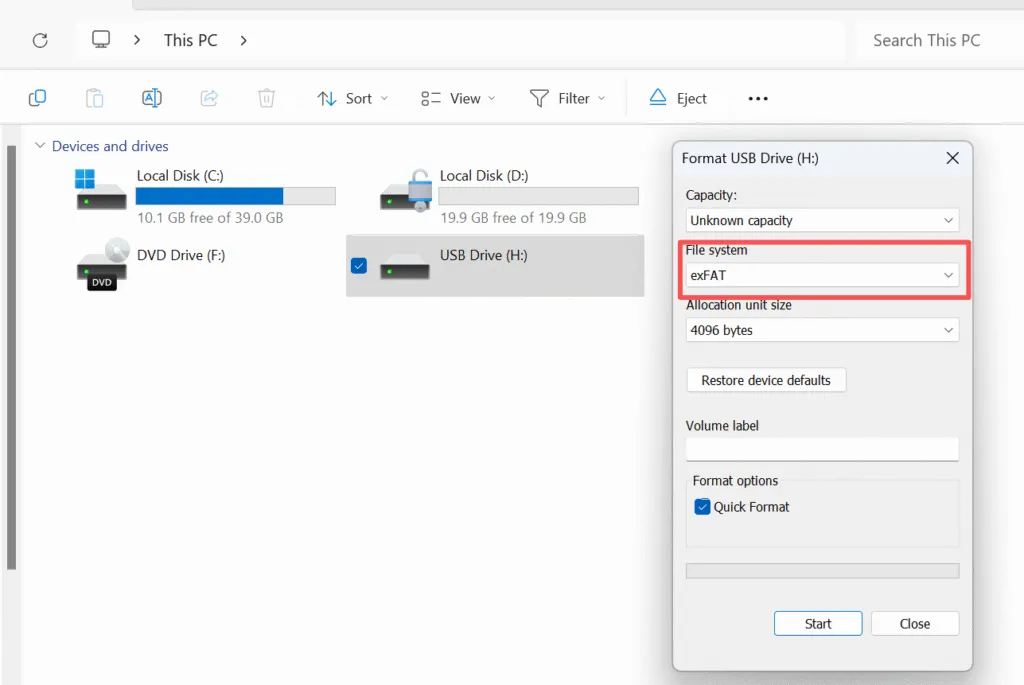This screenshot has width=1024, height=685.
Task: Click the Rename icon in toolbar
Action: coord(151,98)
